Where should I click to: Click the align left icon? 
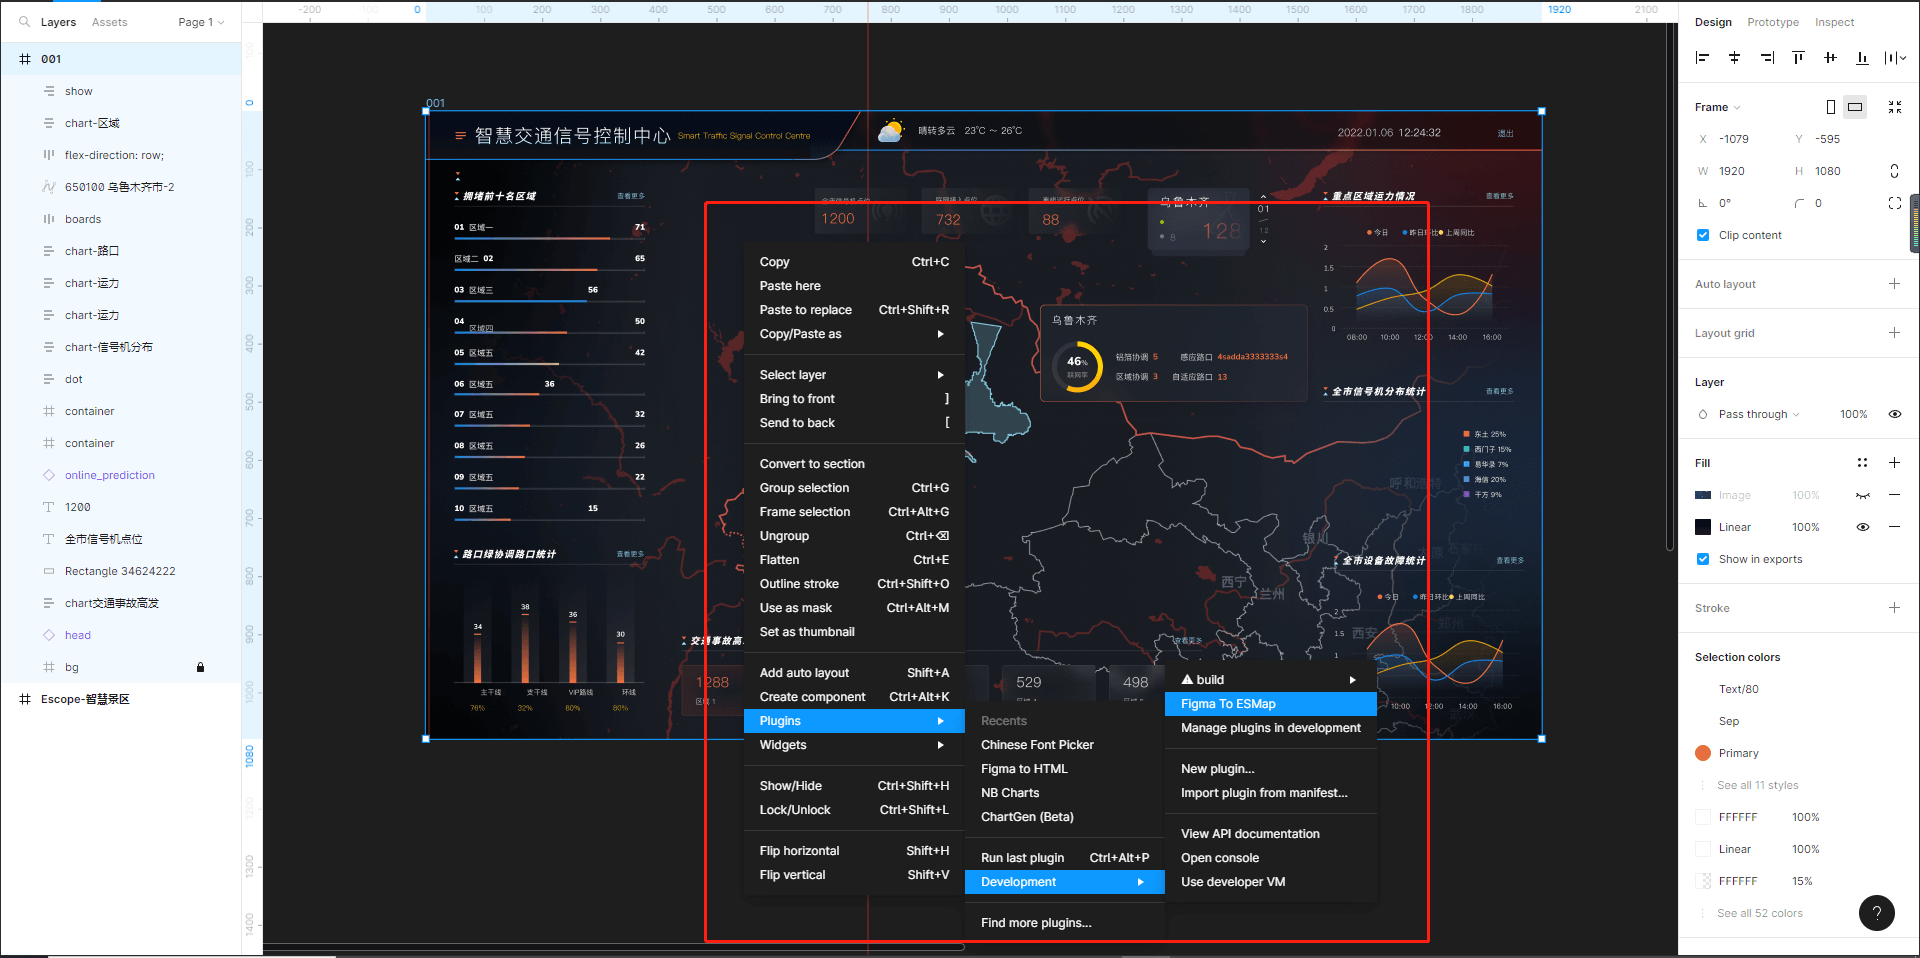tap(1702, 58)
